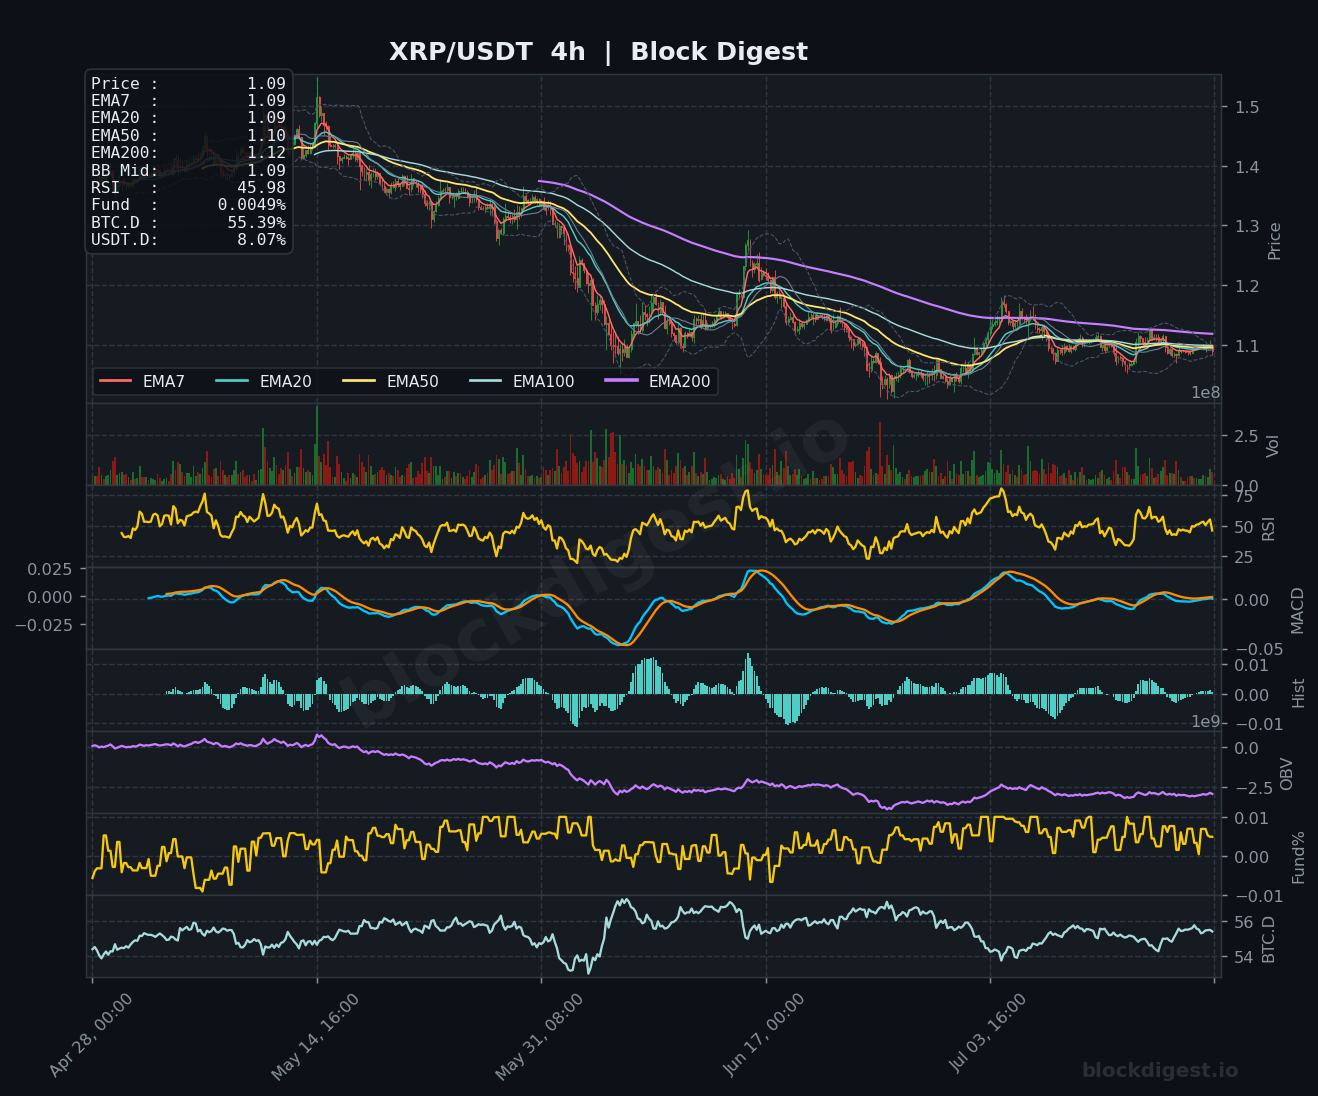Click the Apr 28, 00:00 date tick
The width and height of the screenshot is (1318, 1096).
pyautogui.click(x=91, y=1036)
